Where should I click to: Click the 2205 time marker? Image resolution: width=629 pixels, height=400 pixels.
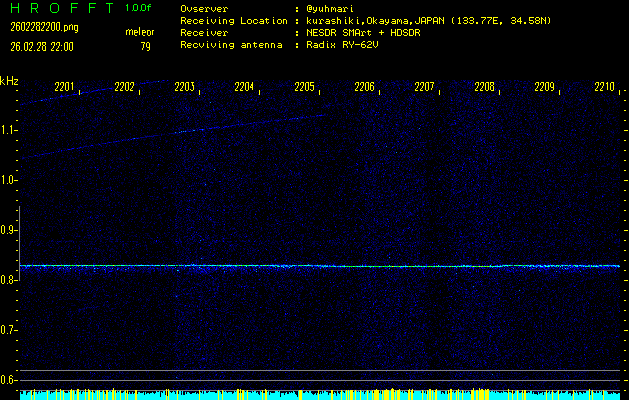(x=304, y=87)
